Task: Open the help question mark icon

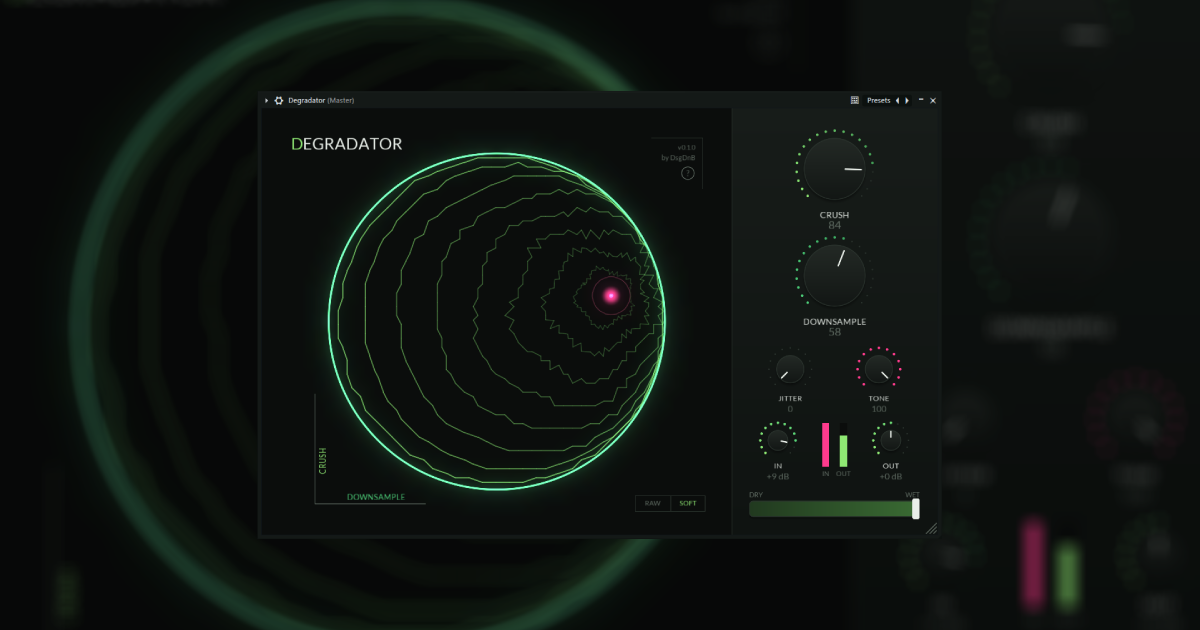Action: 688,173
